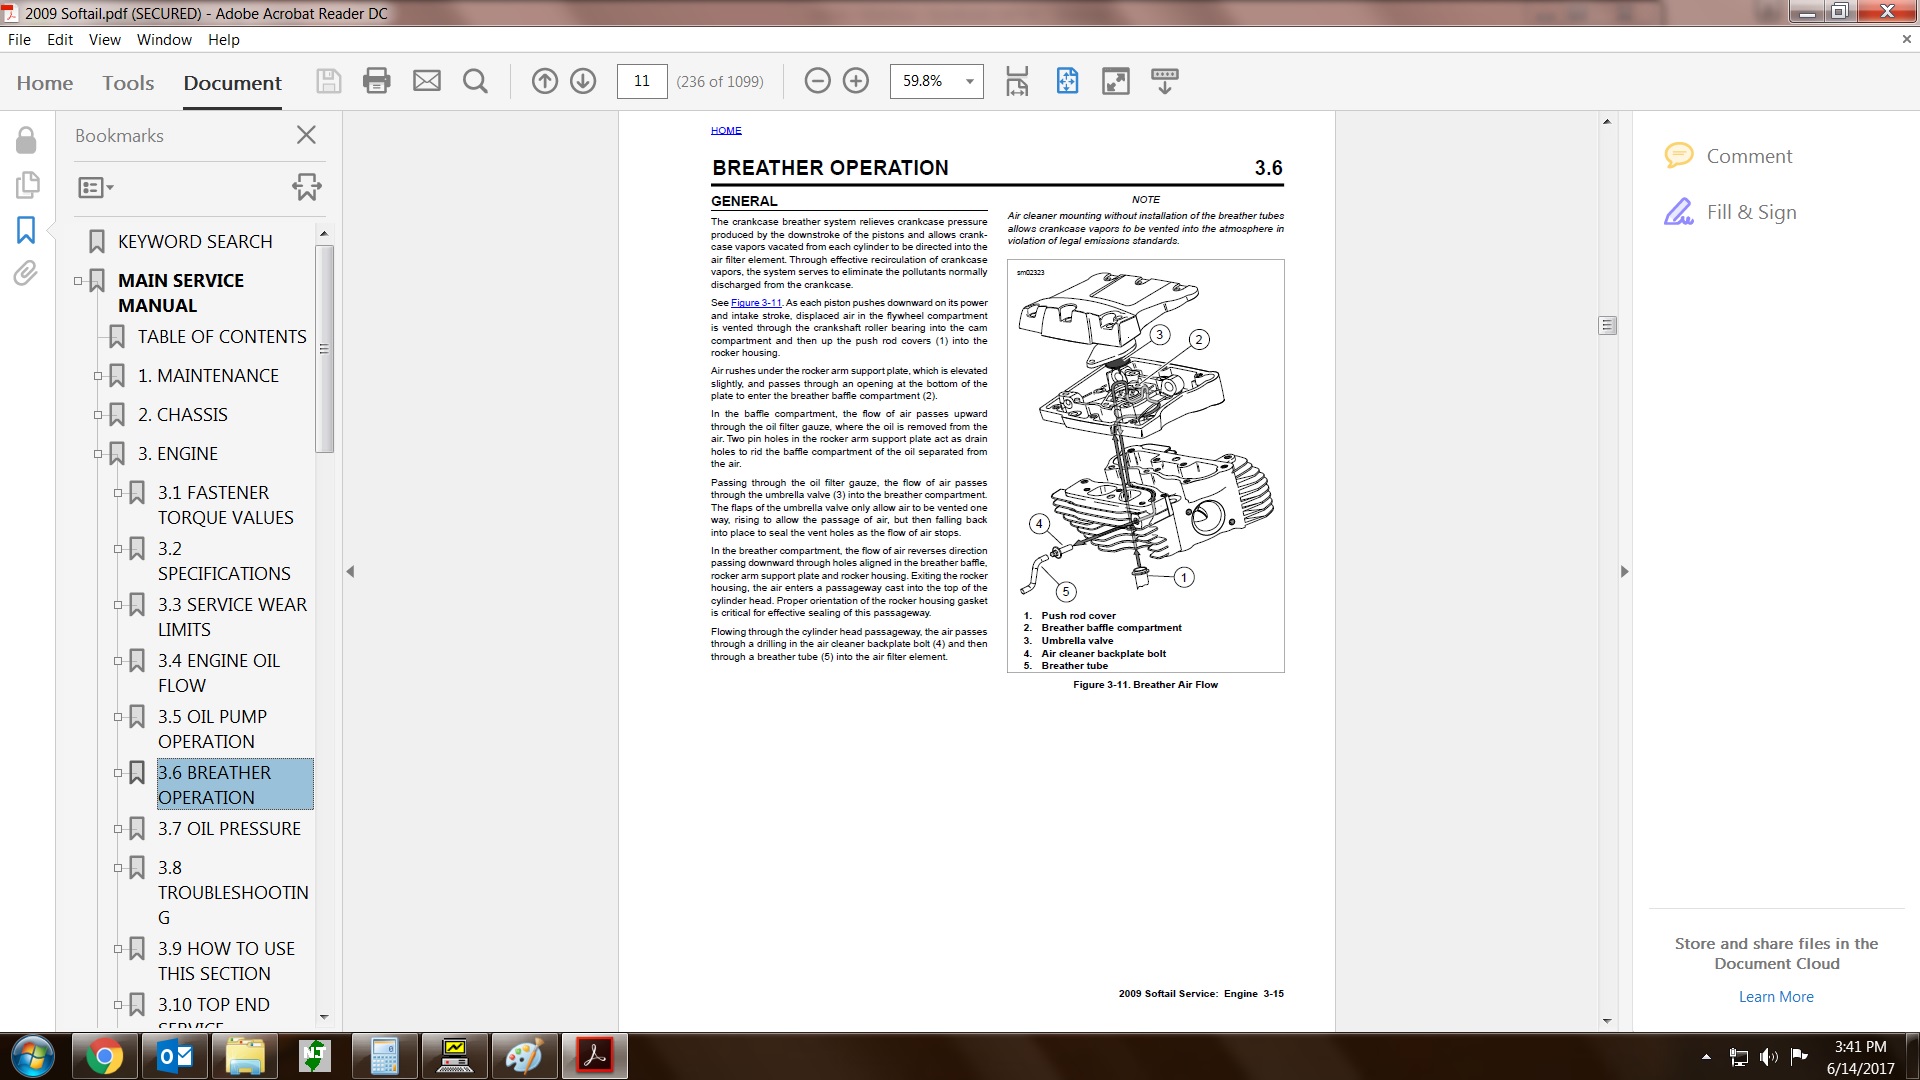This screenshot has height=1080, width=1920.
Task: Collapse the 3. ENGINE bookmark
Action: (98, 454)
